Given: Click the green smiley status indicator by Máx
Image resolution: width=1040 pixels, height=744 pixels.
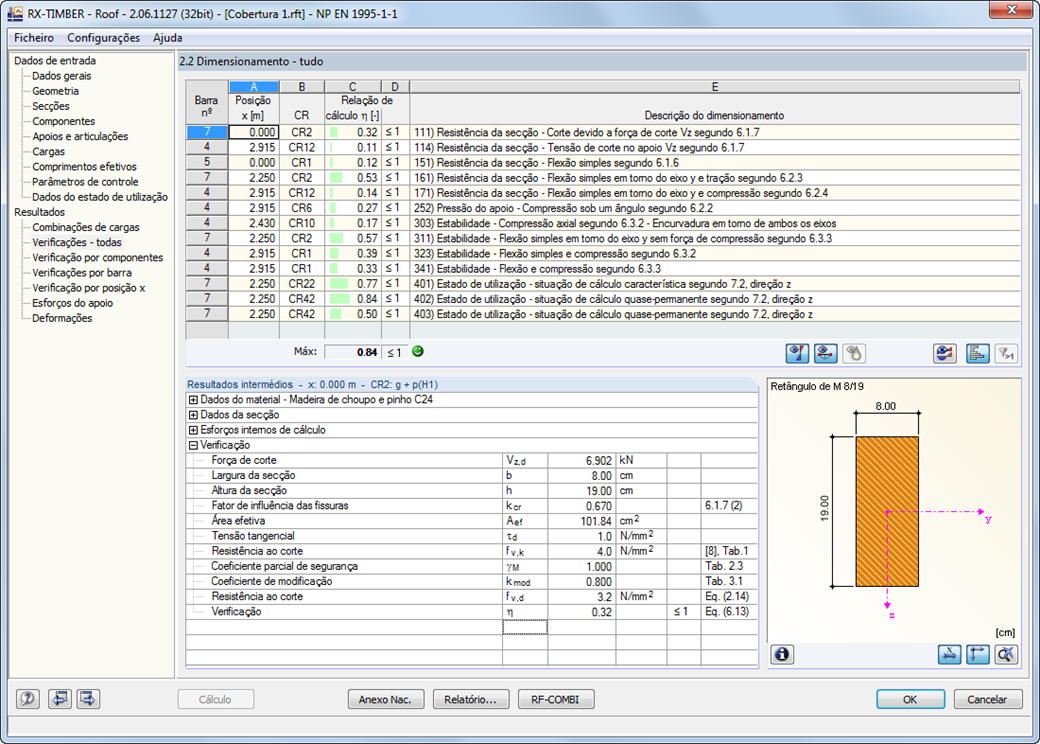Looking at the screenshot, I should [x=418, y=351].
